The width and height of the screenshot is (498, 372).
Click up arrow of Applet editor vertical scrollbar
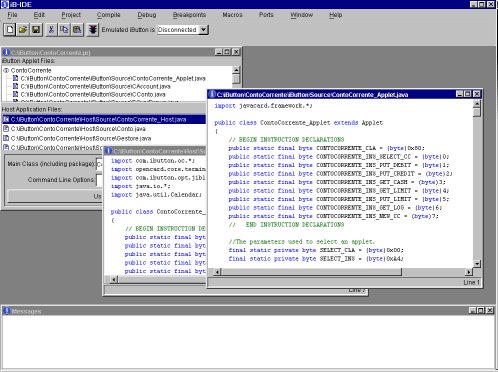pos(477,104)
